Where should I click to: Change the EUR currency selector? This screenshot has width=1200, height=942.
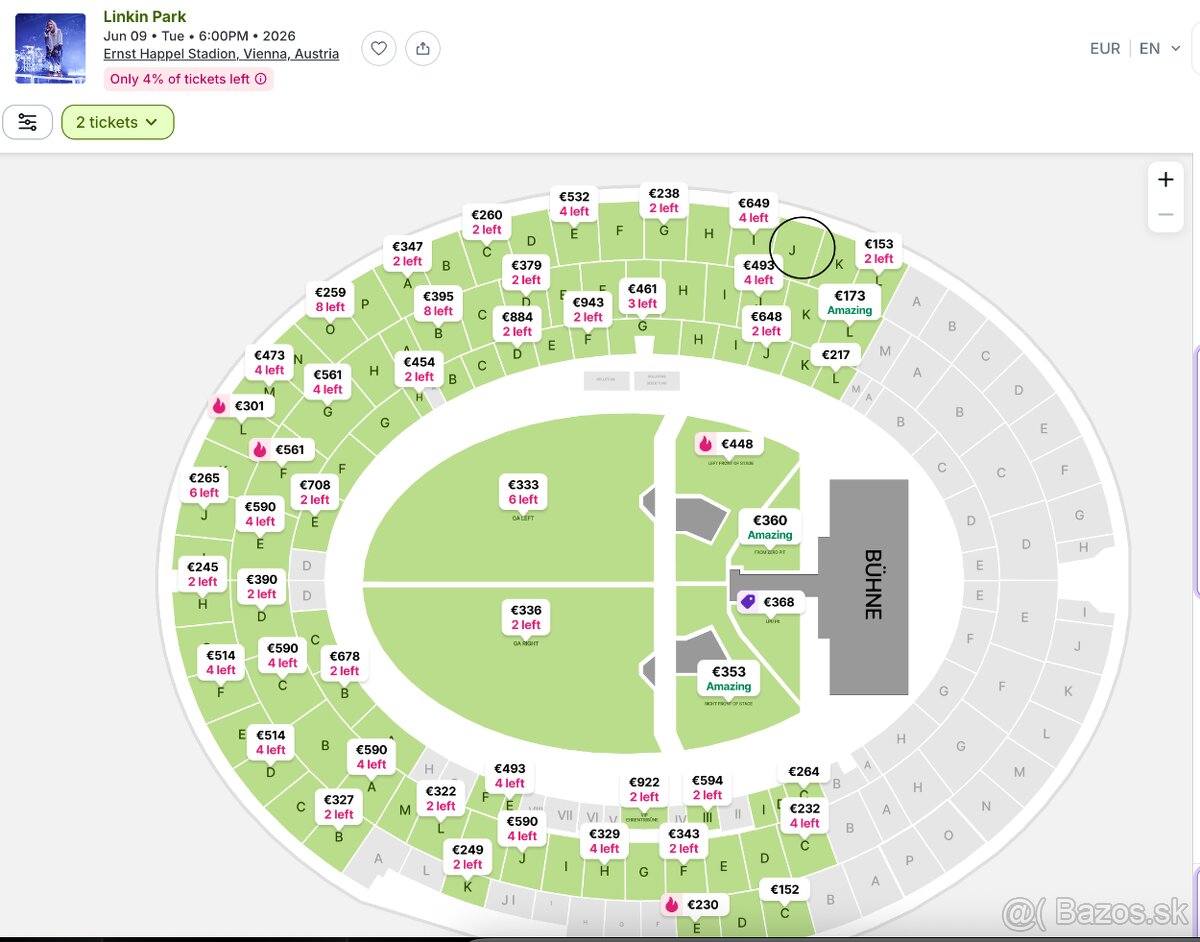click(x=1105, y=48)
